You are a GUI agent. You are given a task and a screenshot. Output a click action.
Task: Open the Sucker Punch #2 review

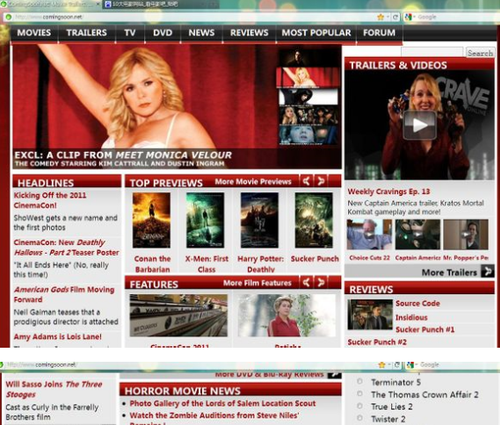377,342
